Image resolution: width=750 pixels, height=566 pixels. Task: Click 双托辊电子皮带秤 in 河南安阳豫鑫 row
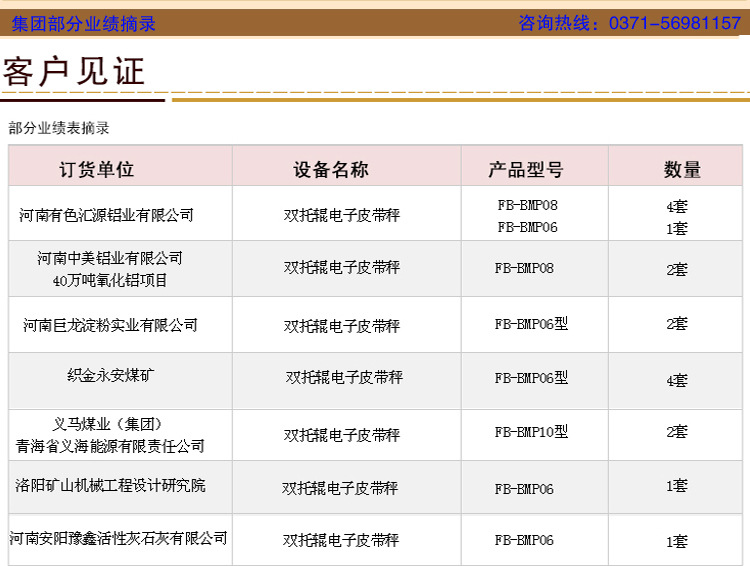(x=341, y=540)
